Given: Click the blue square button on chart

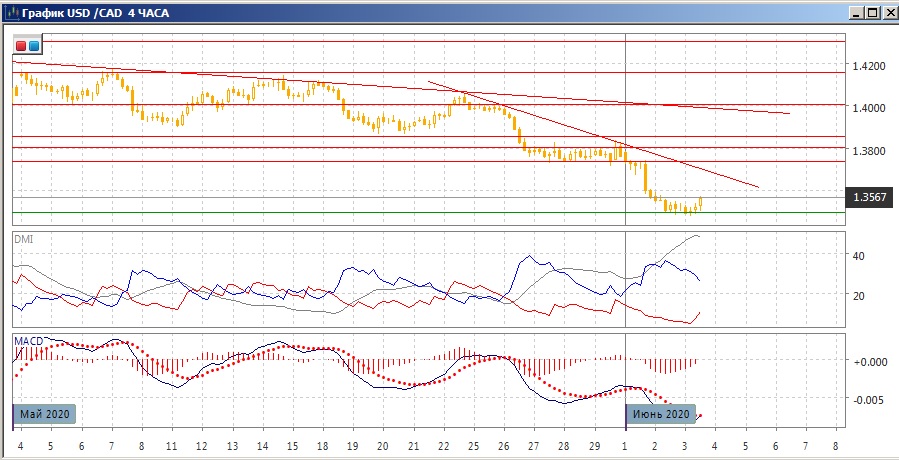Looking at the screenshot, I should [x=34, y=46].
